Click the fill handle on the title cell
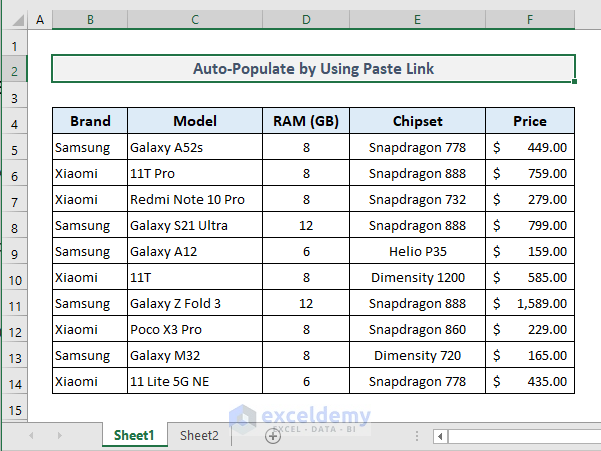The image size is (601, 451). [x=574, y=81]
